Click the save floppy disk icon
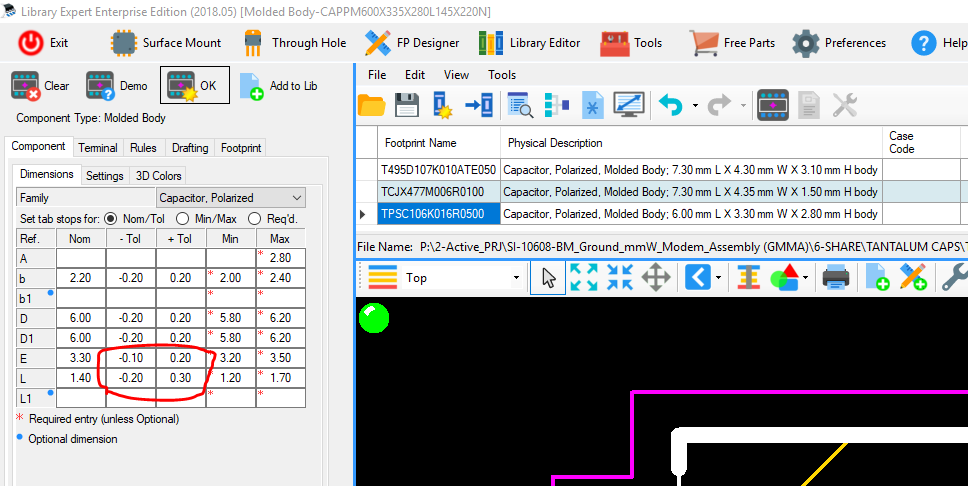Image resolution: width=968 pixels, height=486 pixels. tap(406, 104)
